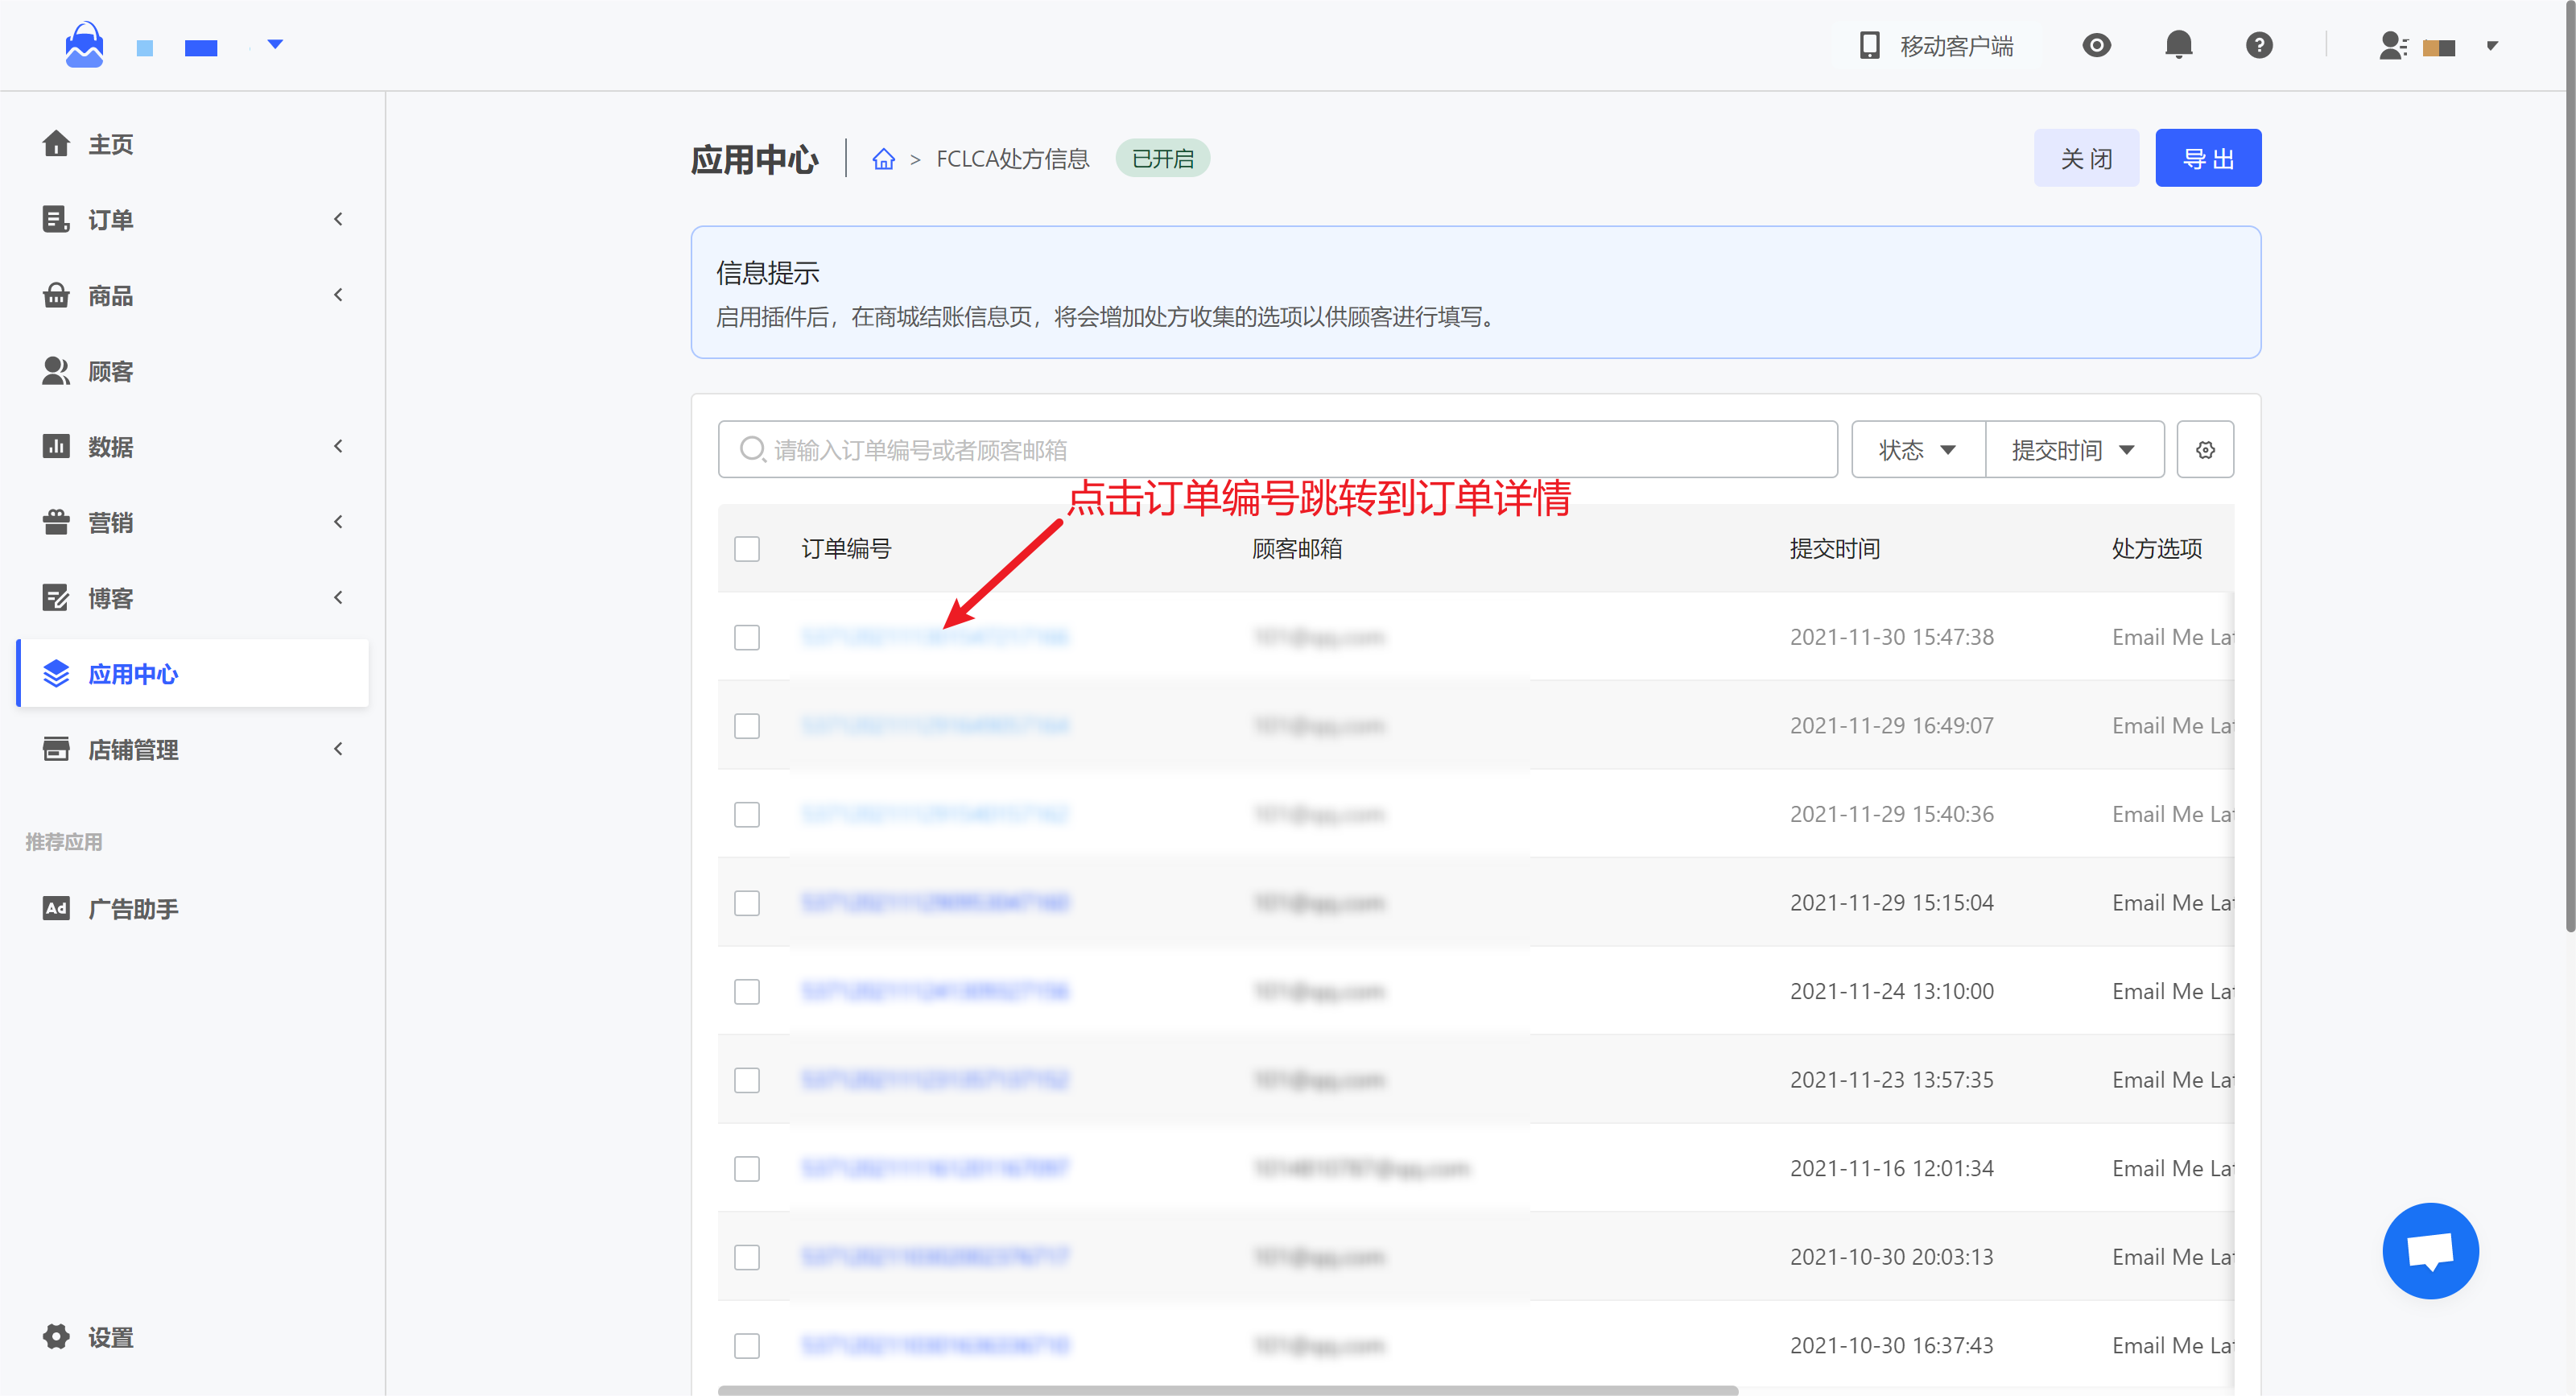Open the 状态 filter dropdown
Viewport: 2576px width, 1396px height.
coord(1917,450)
